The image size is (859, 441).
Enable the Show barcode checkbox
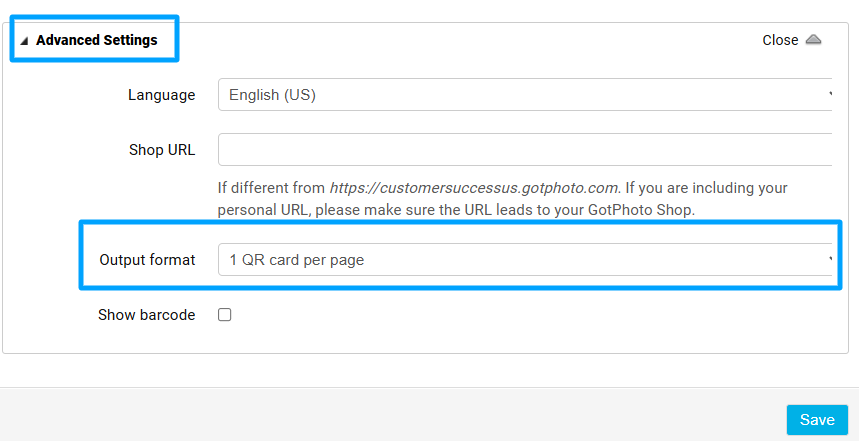[225, 314]
